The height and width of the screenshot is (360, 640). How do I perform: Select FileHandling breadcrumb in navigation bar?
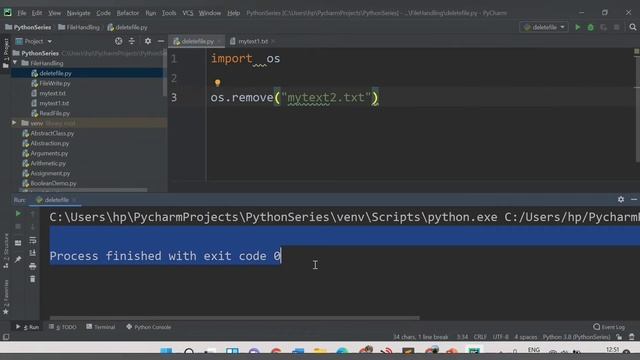click(79, 27)
